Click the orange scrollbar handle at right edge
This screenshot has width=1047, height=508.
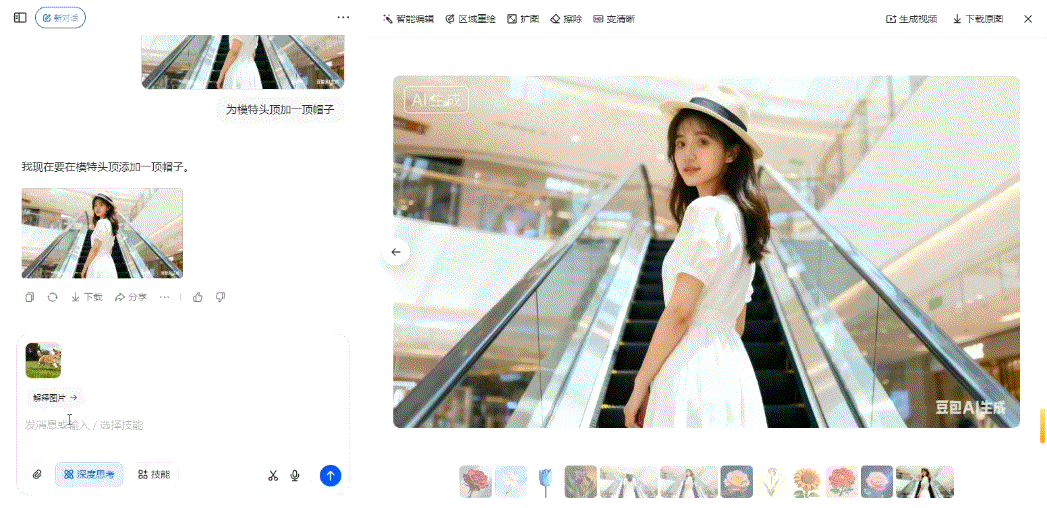1042,425
